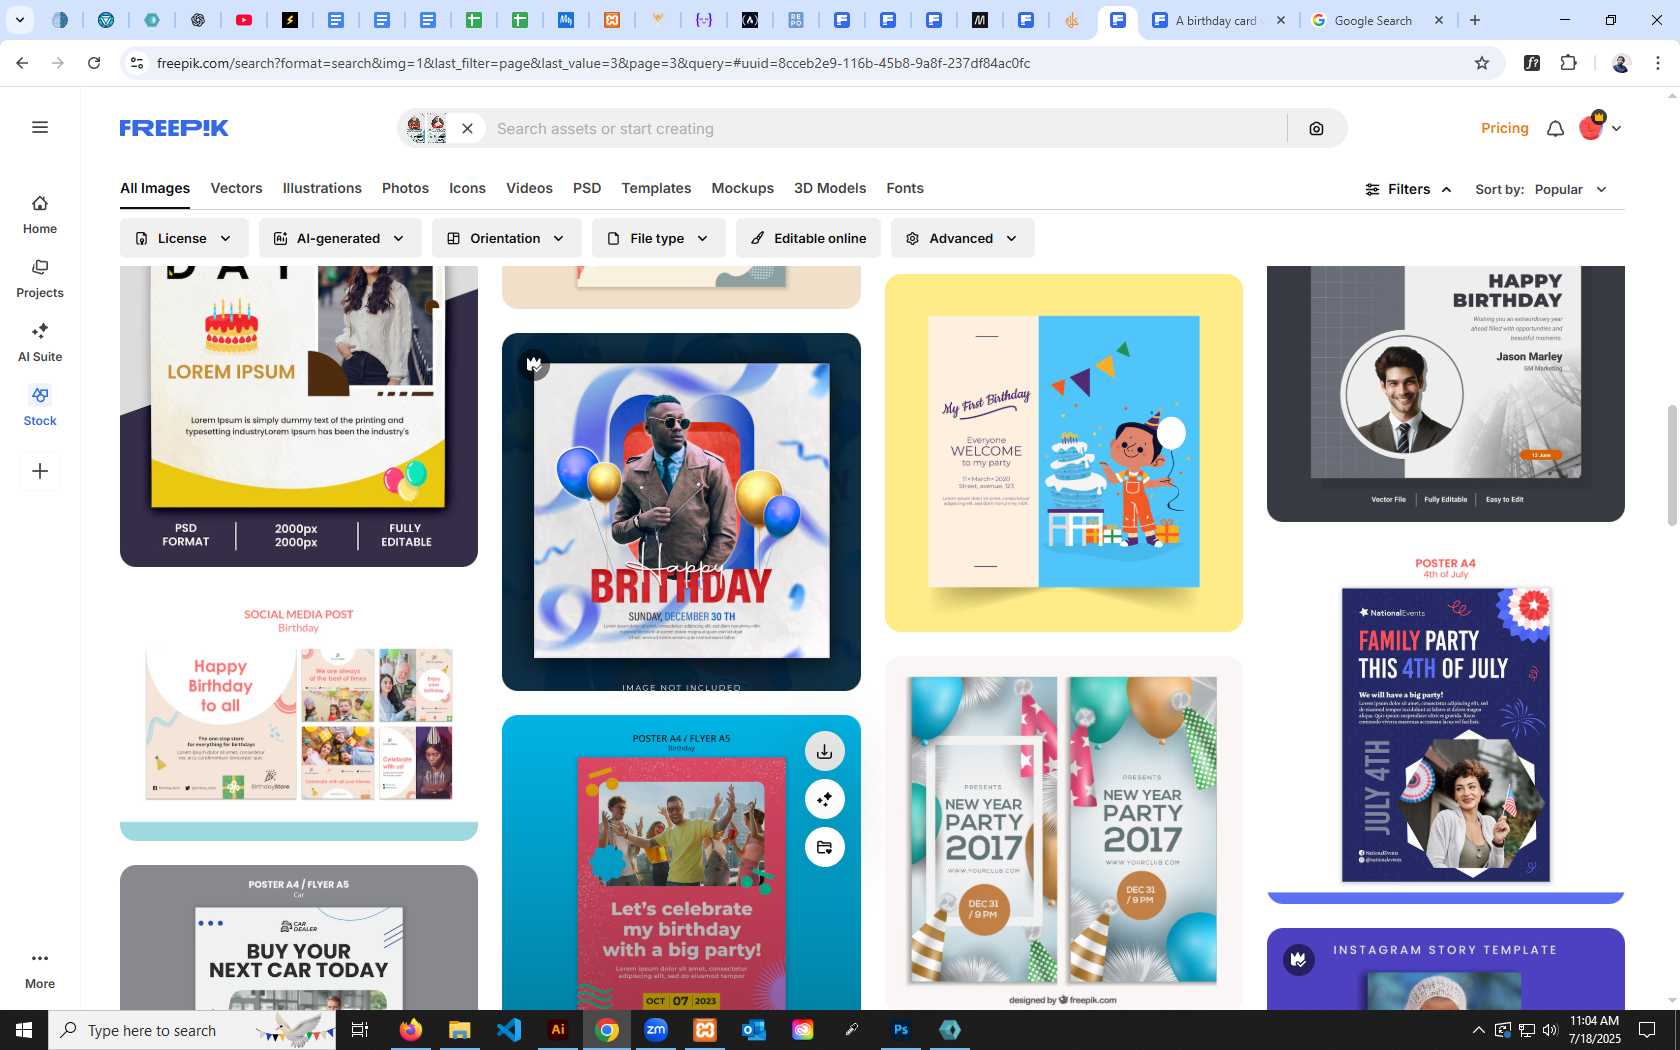Open AI Suite in sidebar
The width and height of the screenshot is (1680, 1050).
tap(40, 343)
